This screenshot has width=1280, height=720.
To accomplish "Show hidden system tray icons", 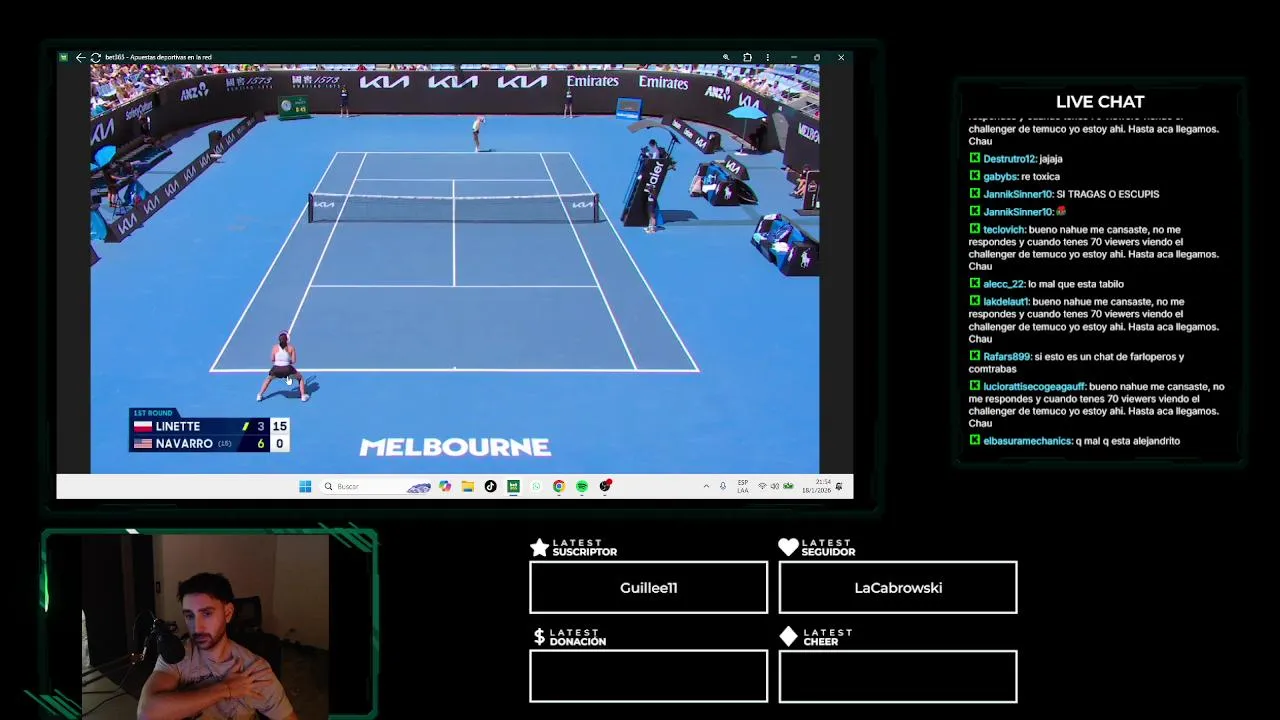I will [x=706, y=486].
